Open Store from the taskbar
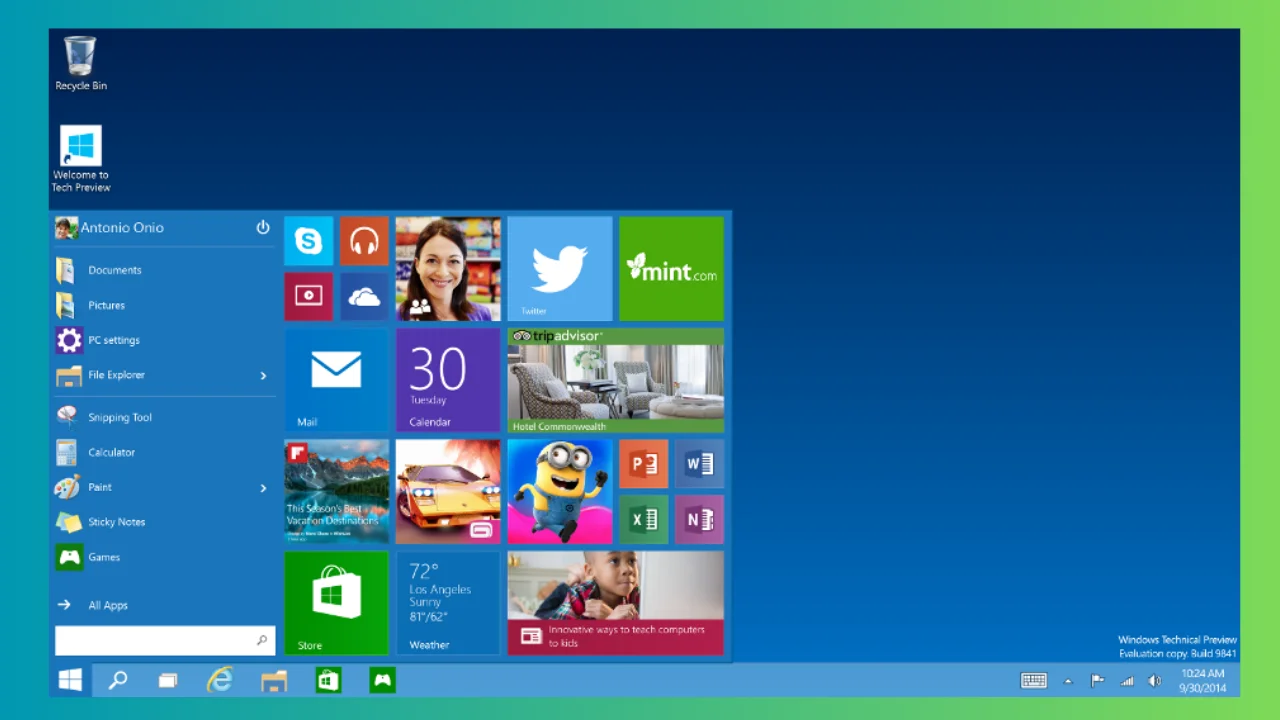The image size is (1280, 720). click(328, 680)
